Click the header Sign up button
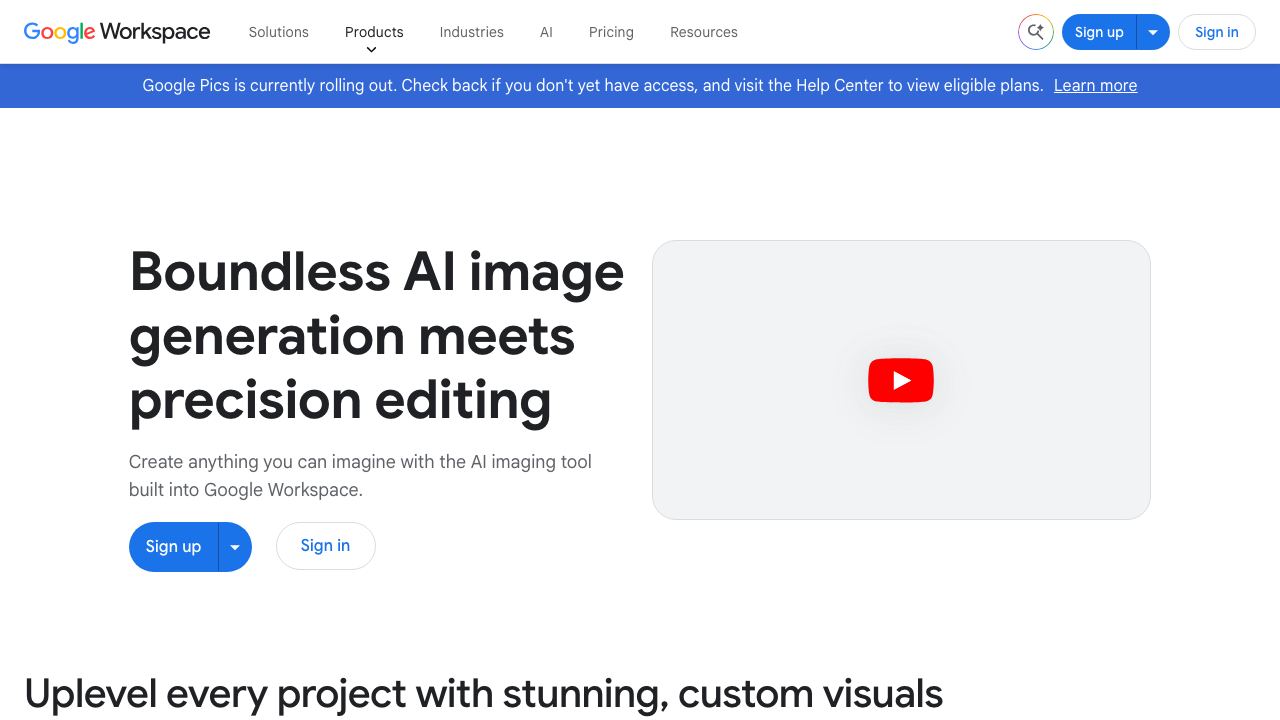 click(1099, 32)
